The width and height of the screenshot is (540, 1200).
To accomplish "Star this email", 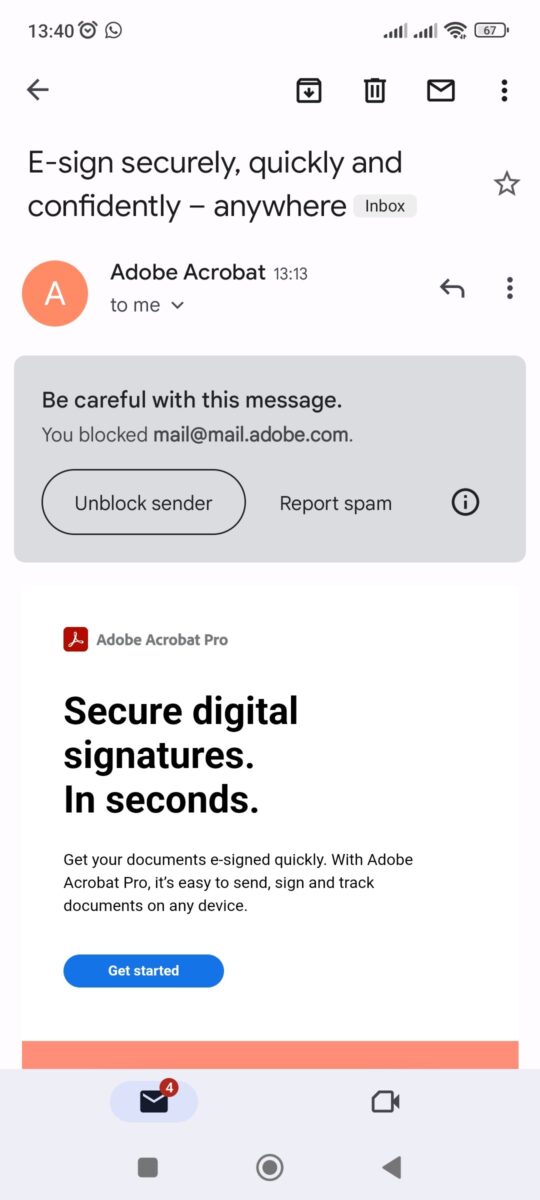I will tap(507, 184).
